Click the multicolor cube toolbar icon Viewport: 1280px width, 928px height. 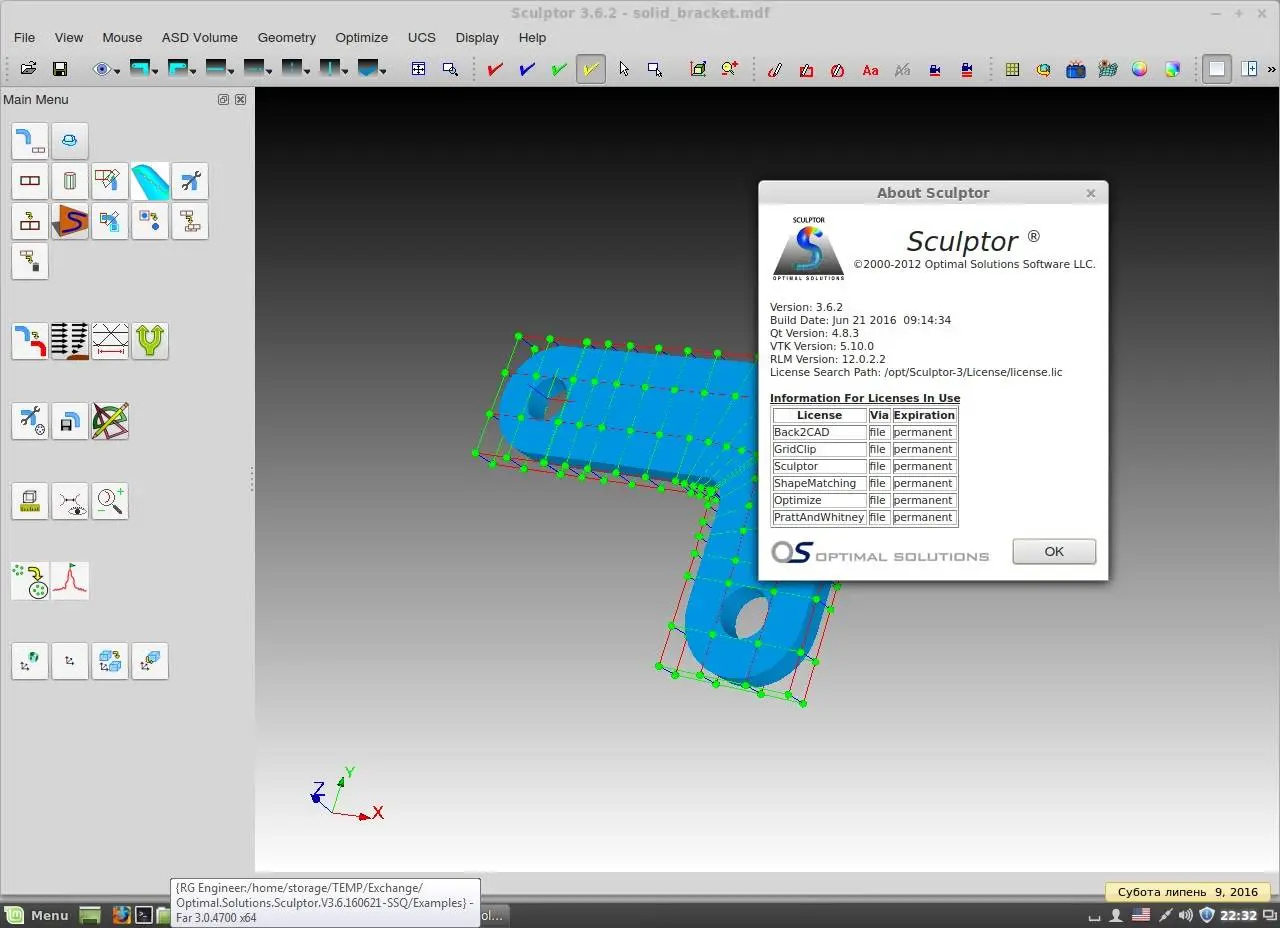tap(1172, 69)
